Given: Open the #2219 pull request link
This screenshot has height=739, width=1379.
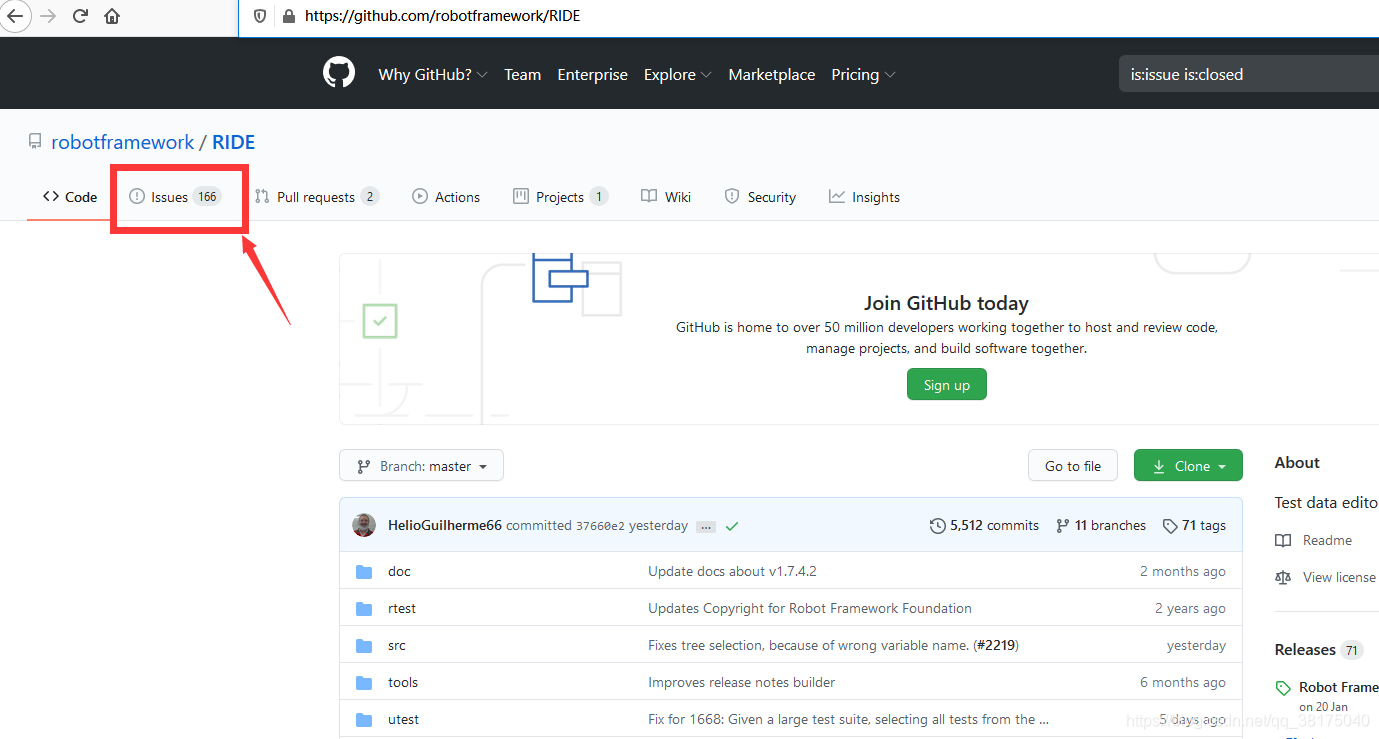Looking at the screenshot, I should pos(995,646).
